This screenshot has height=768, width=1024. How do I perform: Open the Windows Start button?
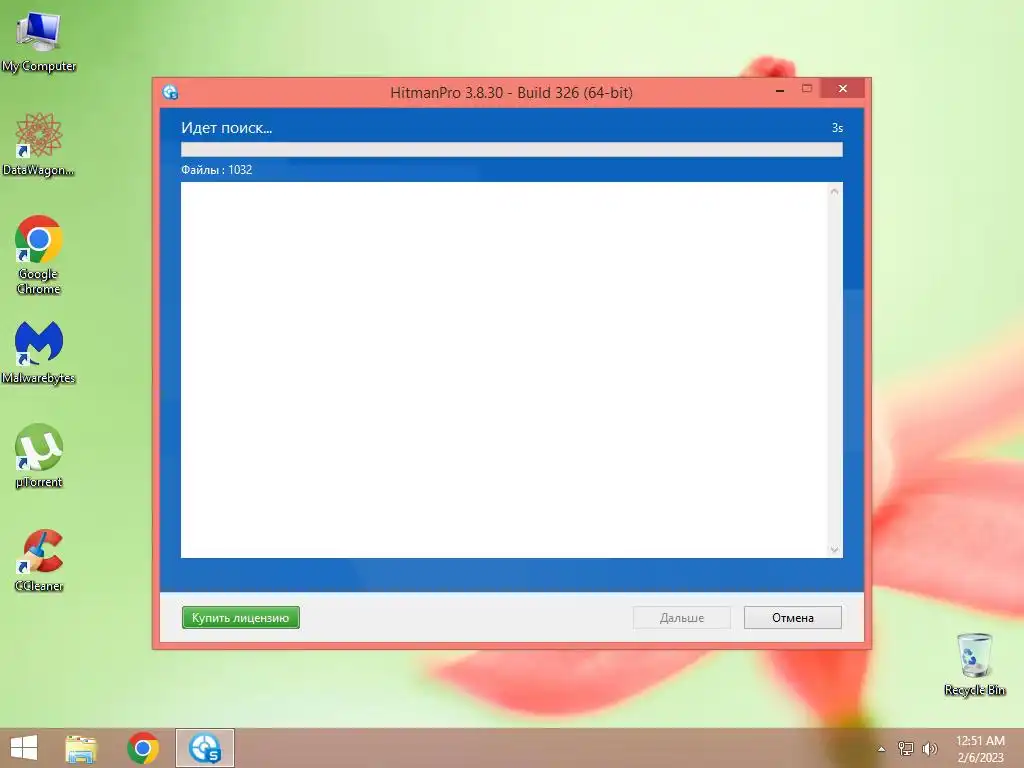pyautogui.click(x=24, y=748)
